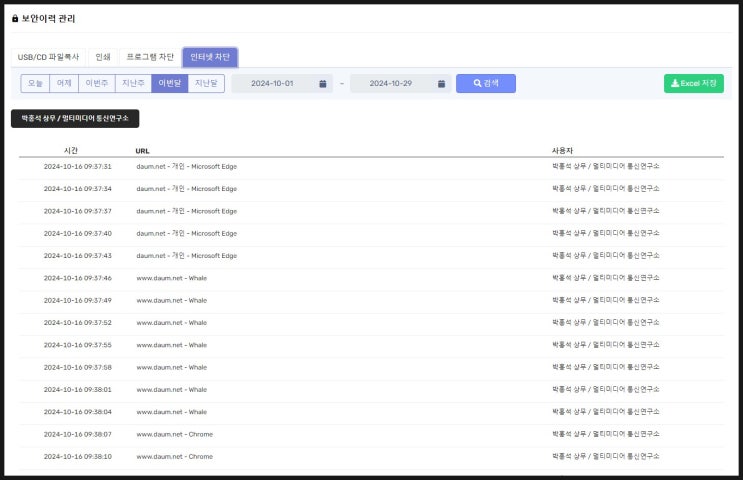
Task: Select the 인터넷 차단 tab
Action: [x=210, y=57]
